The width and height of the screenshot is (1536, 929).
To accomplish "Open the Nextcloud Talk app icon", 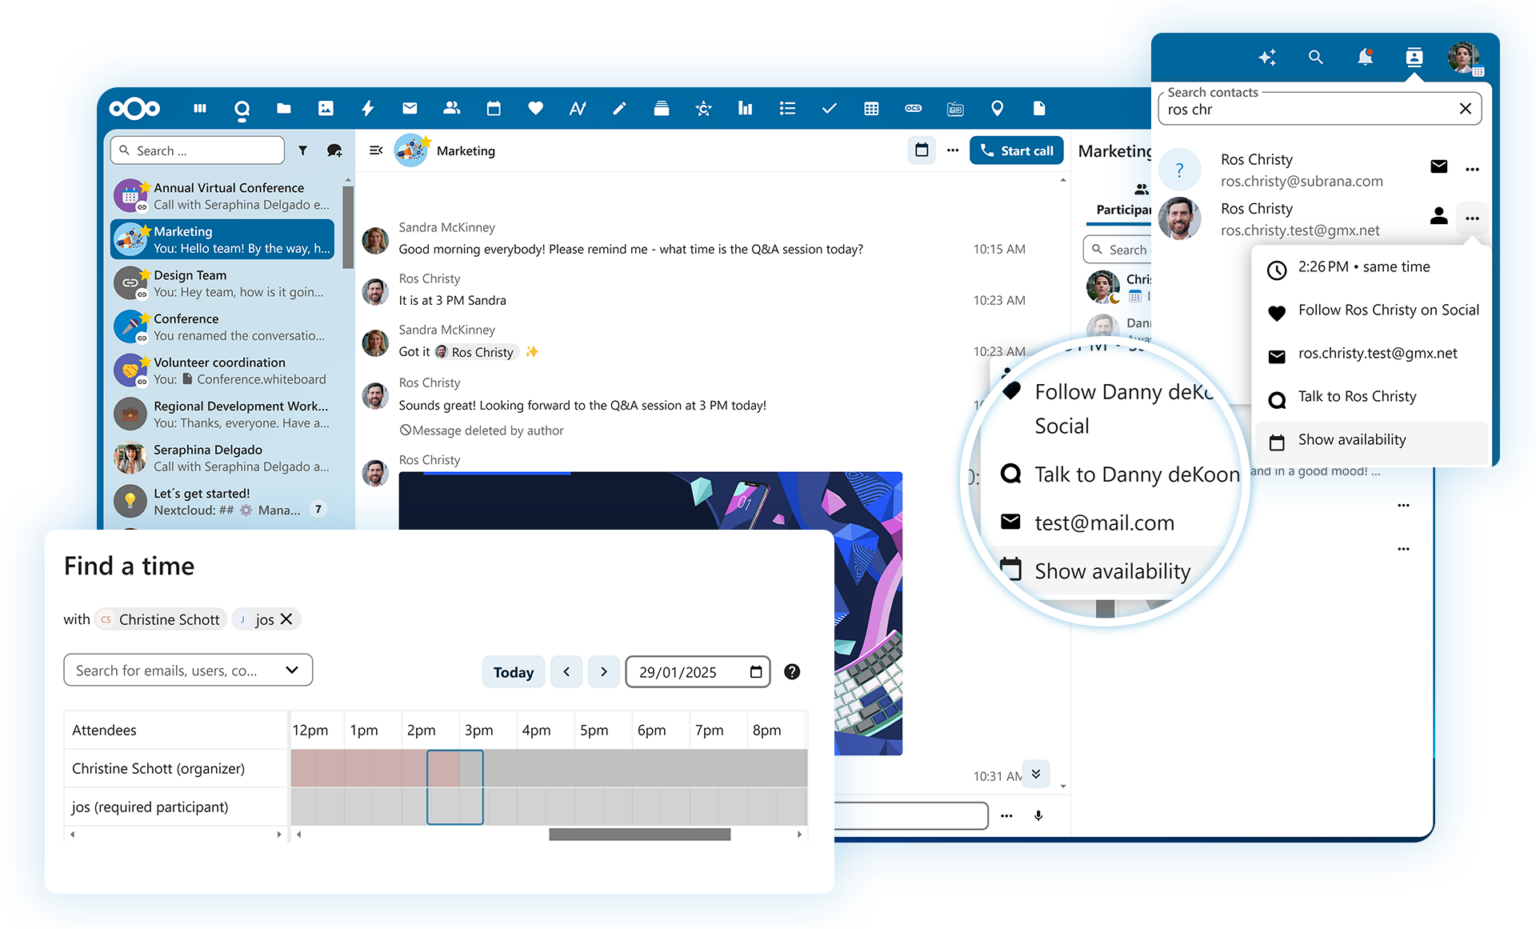I will [242, 108].
